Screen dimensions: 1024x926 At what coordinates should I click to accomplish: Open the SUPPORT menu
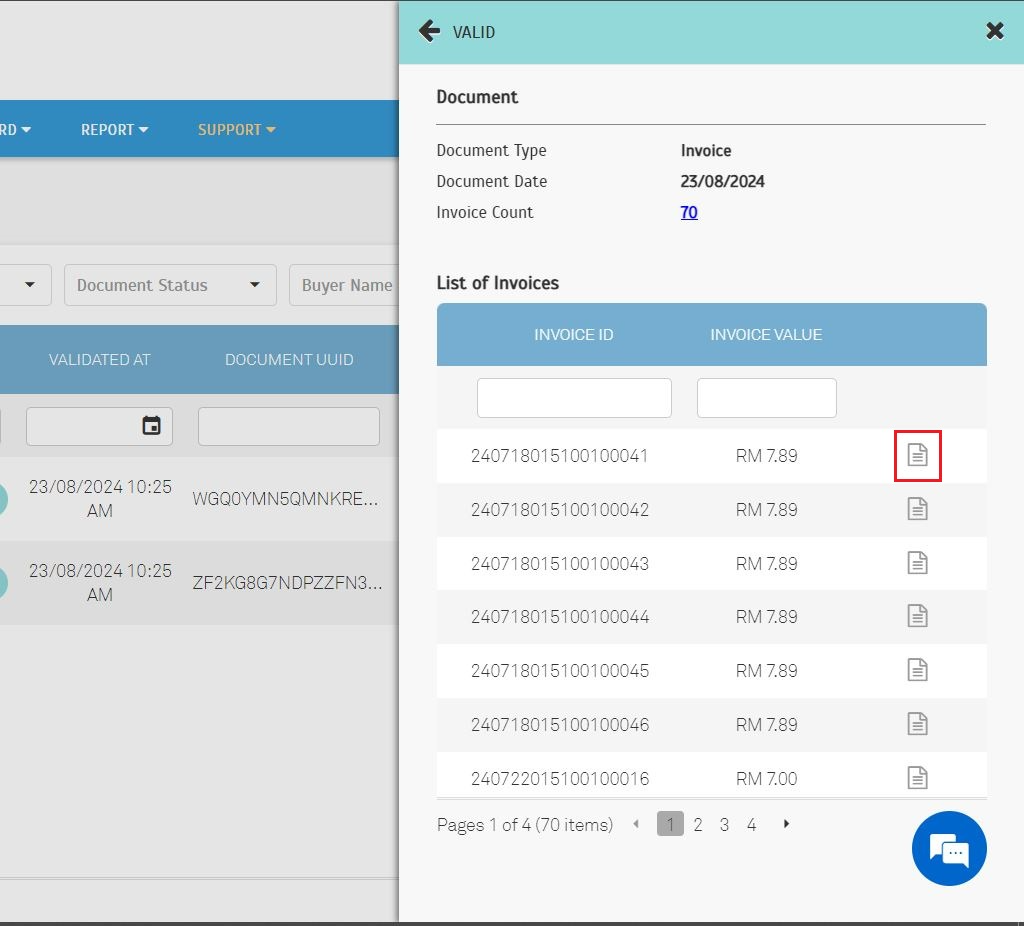pos(236,130)
